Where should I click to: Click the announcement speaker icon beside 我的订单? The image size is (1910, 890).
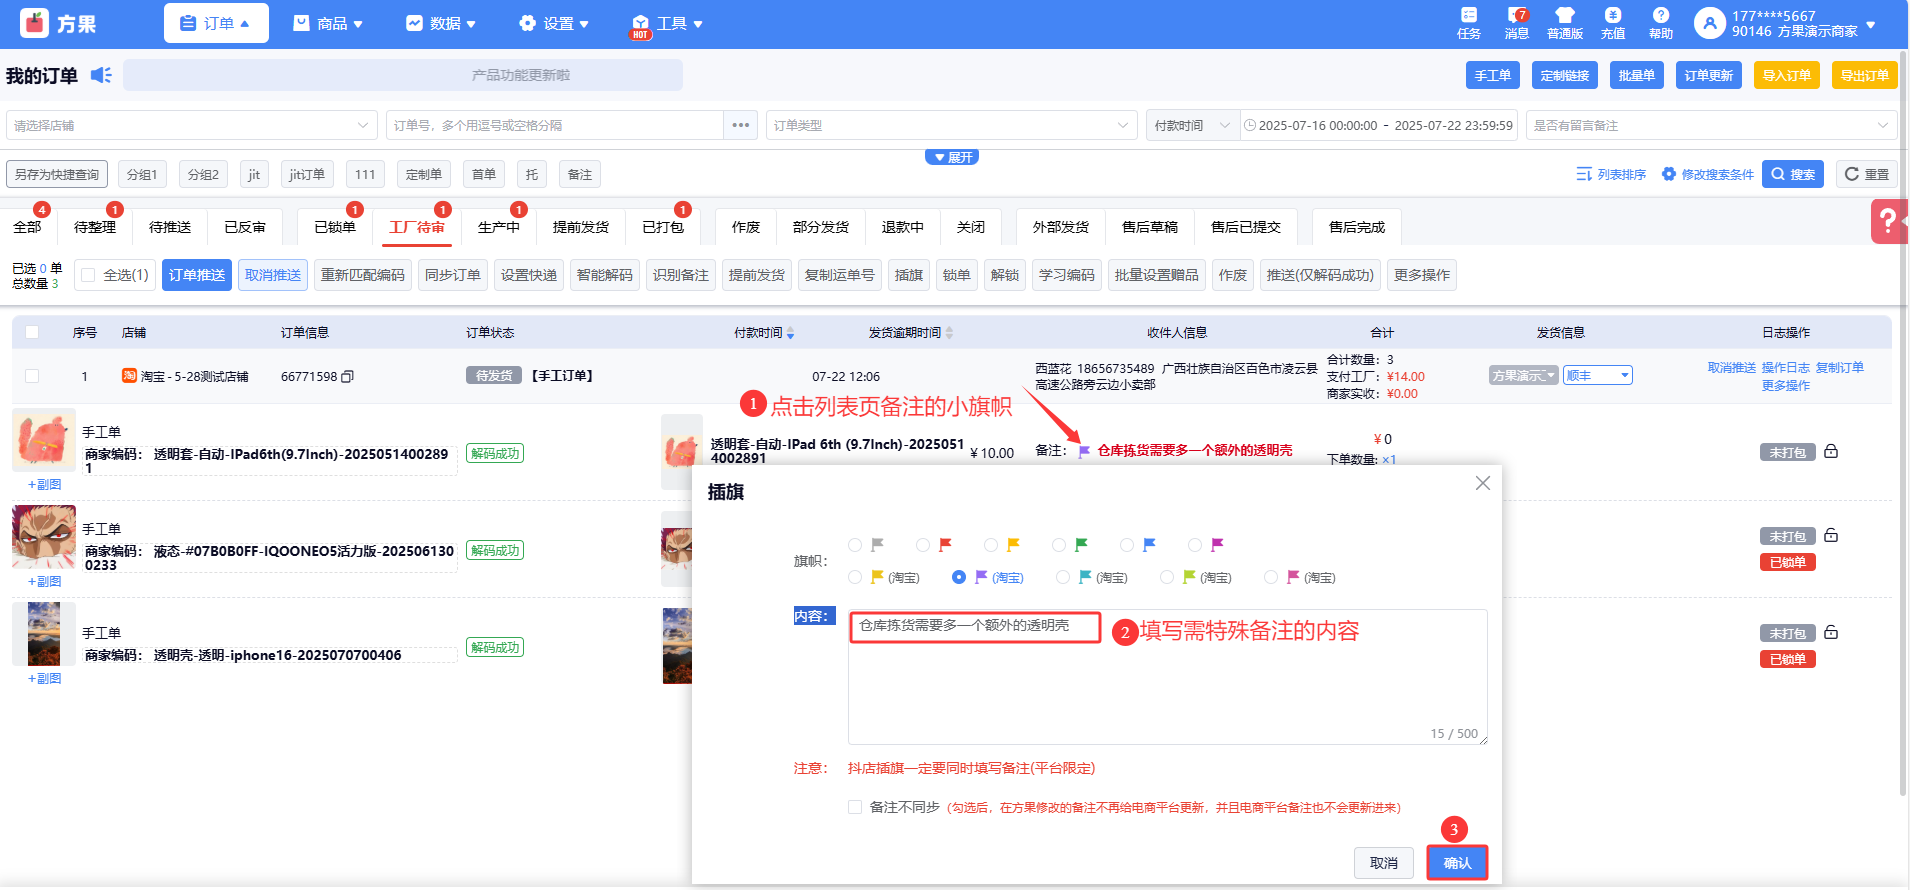[x=101, y=75]
